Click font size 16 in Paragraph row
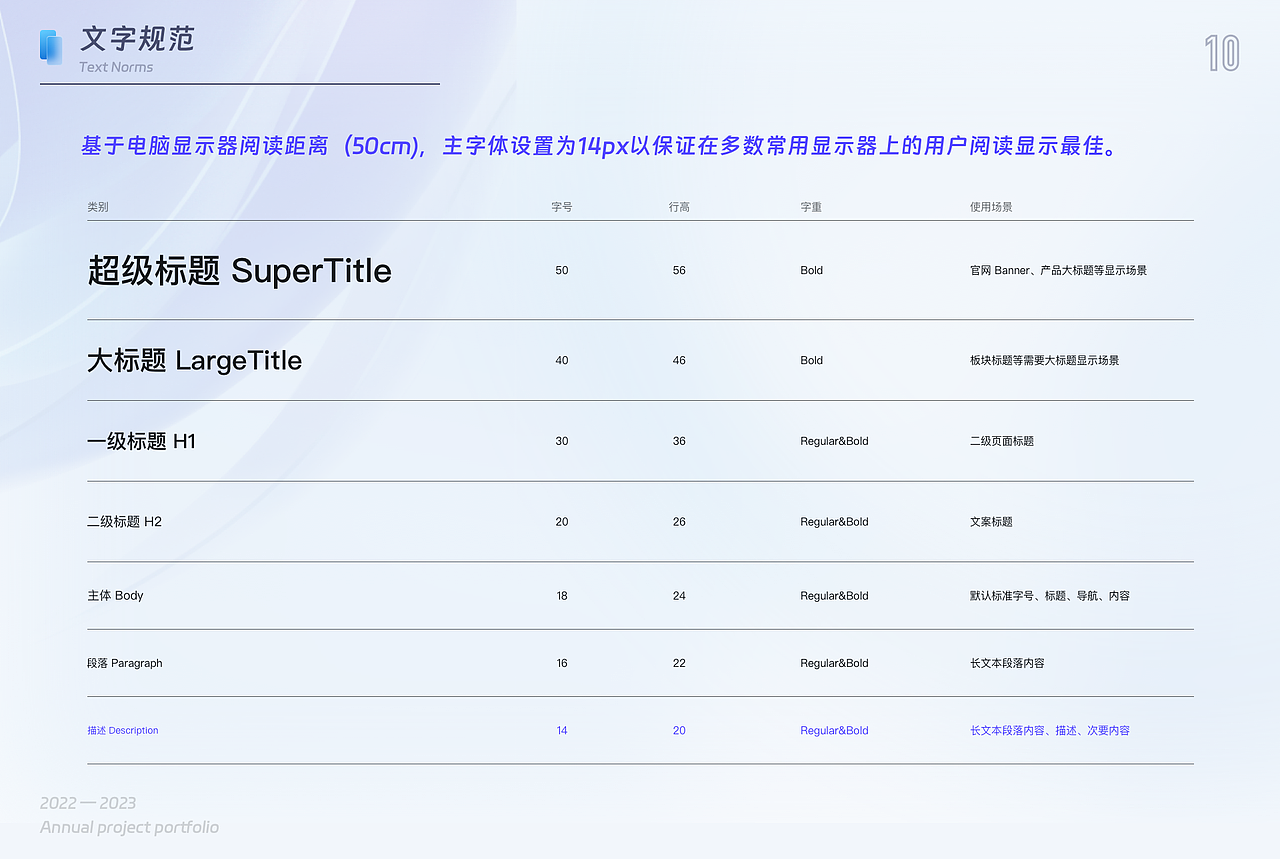 tap(562, 663)
